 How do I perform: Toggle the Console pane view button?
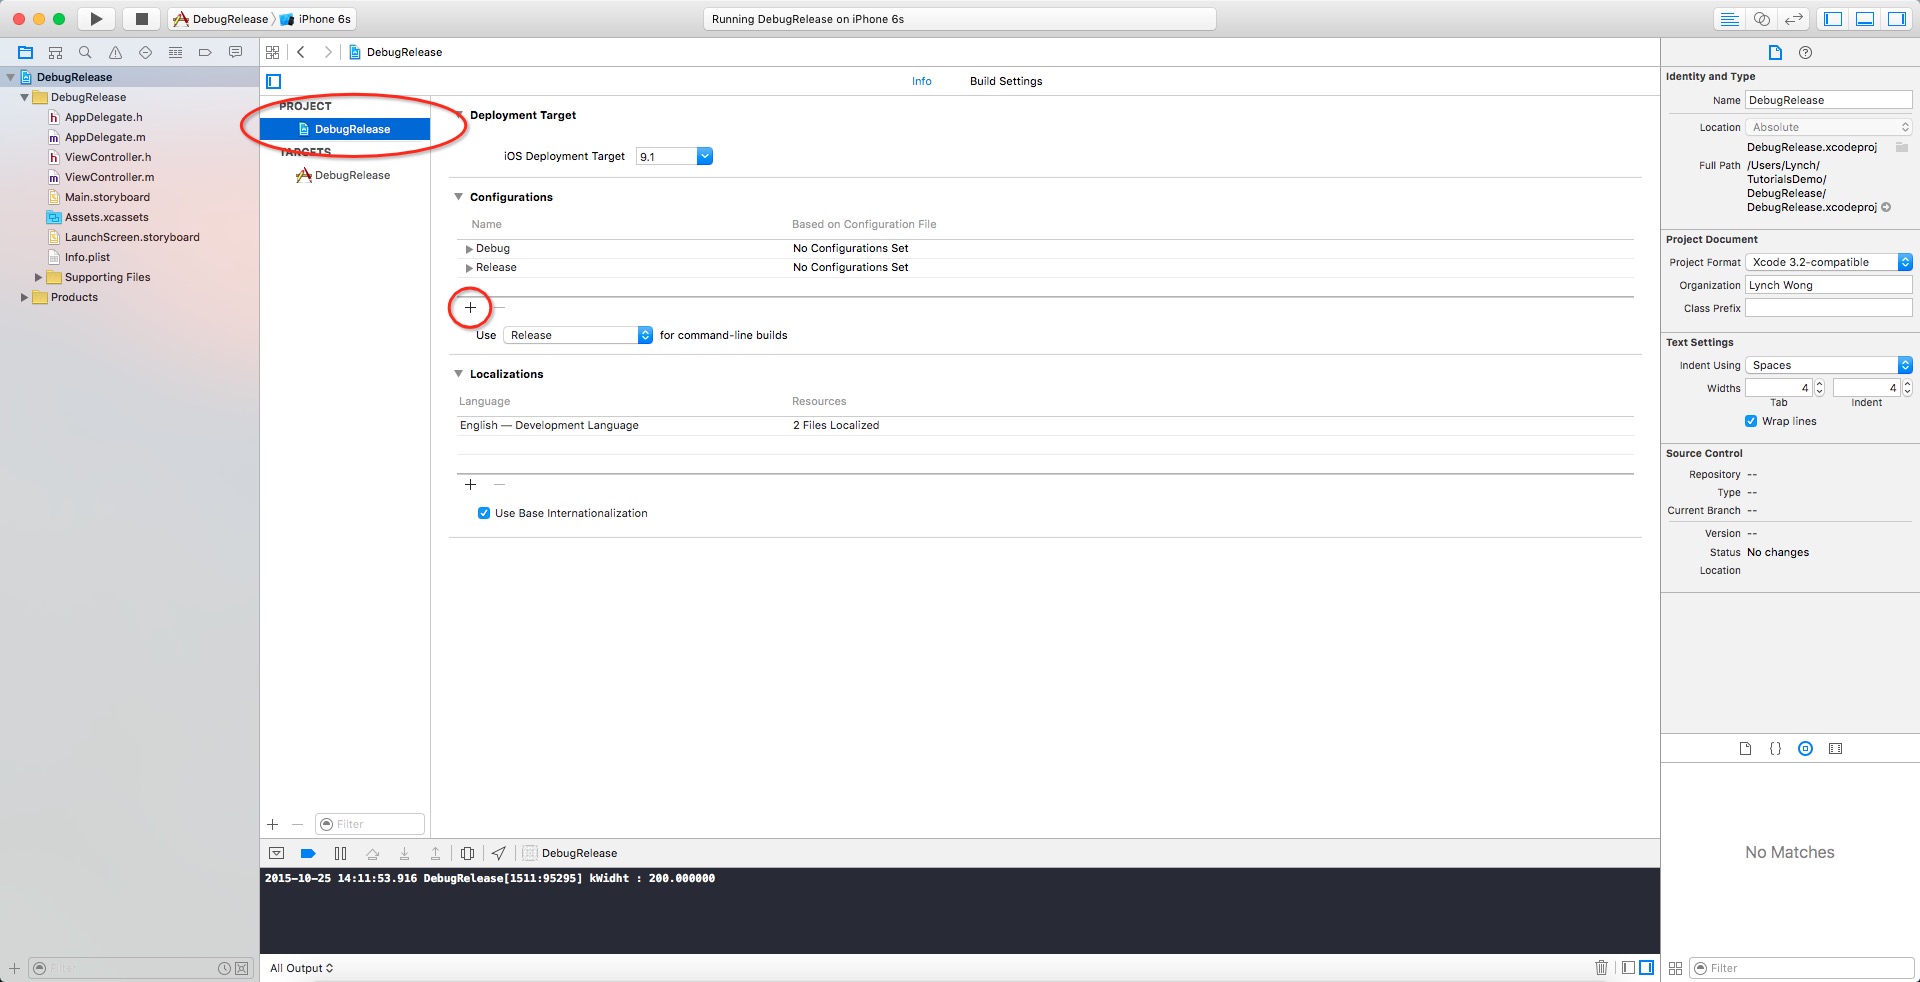click(1646, 967)
